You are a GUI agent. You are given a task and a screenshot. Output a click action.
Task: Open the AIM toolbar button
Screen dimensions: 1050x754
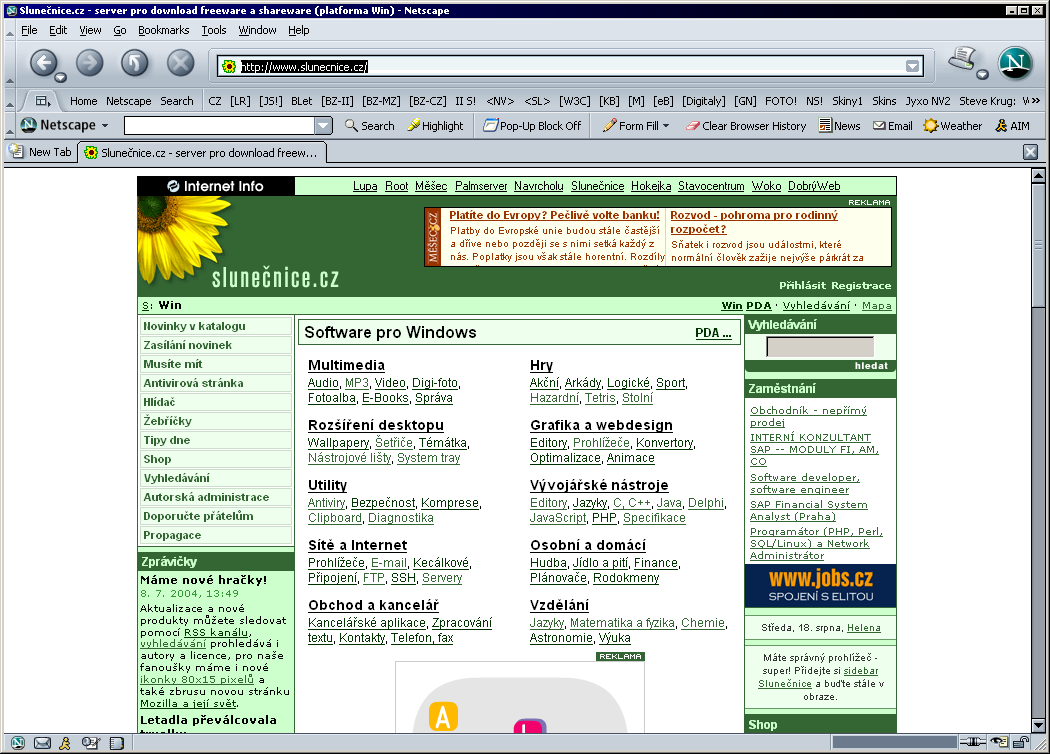pos(1012,125)
